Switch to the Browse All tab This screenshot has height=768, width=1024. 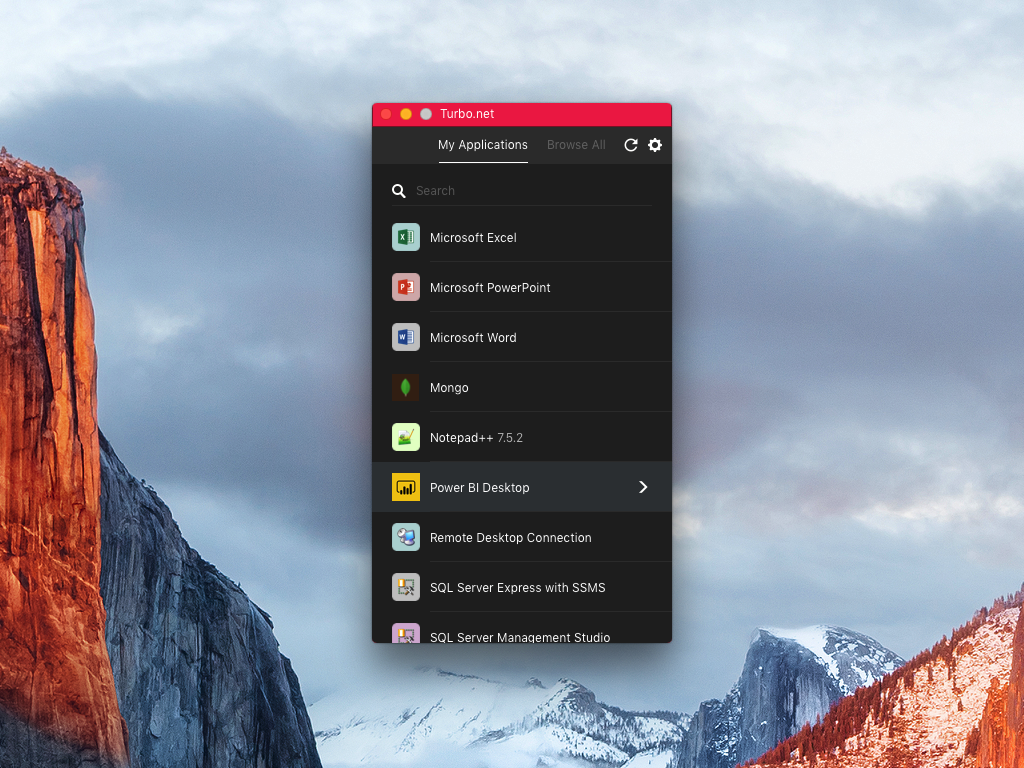pos(576,144)
